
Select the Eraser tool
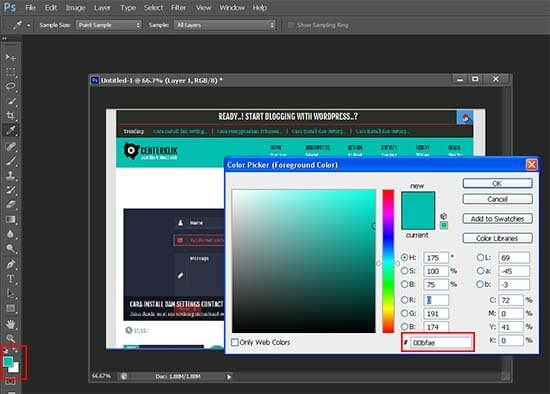pos(11,204)
